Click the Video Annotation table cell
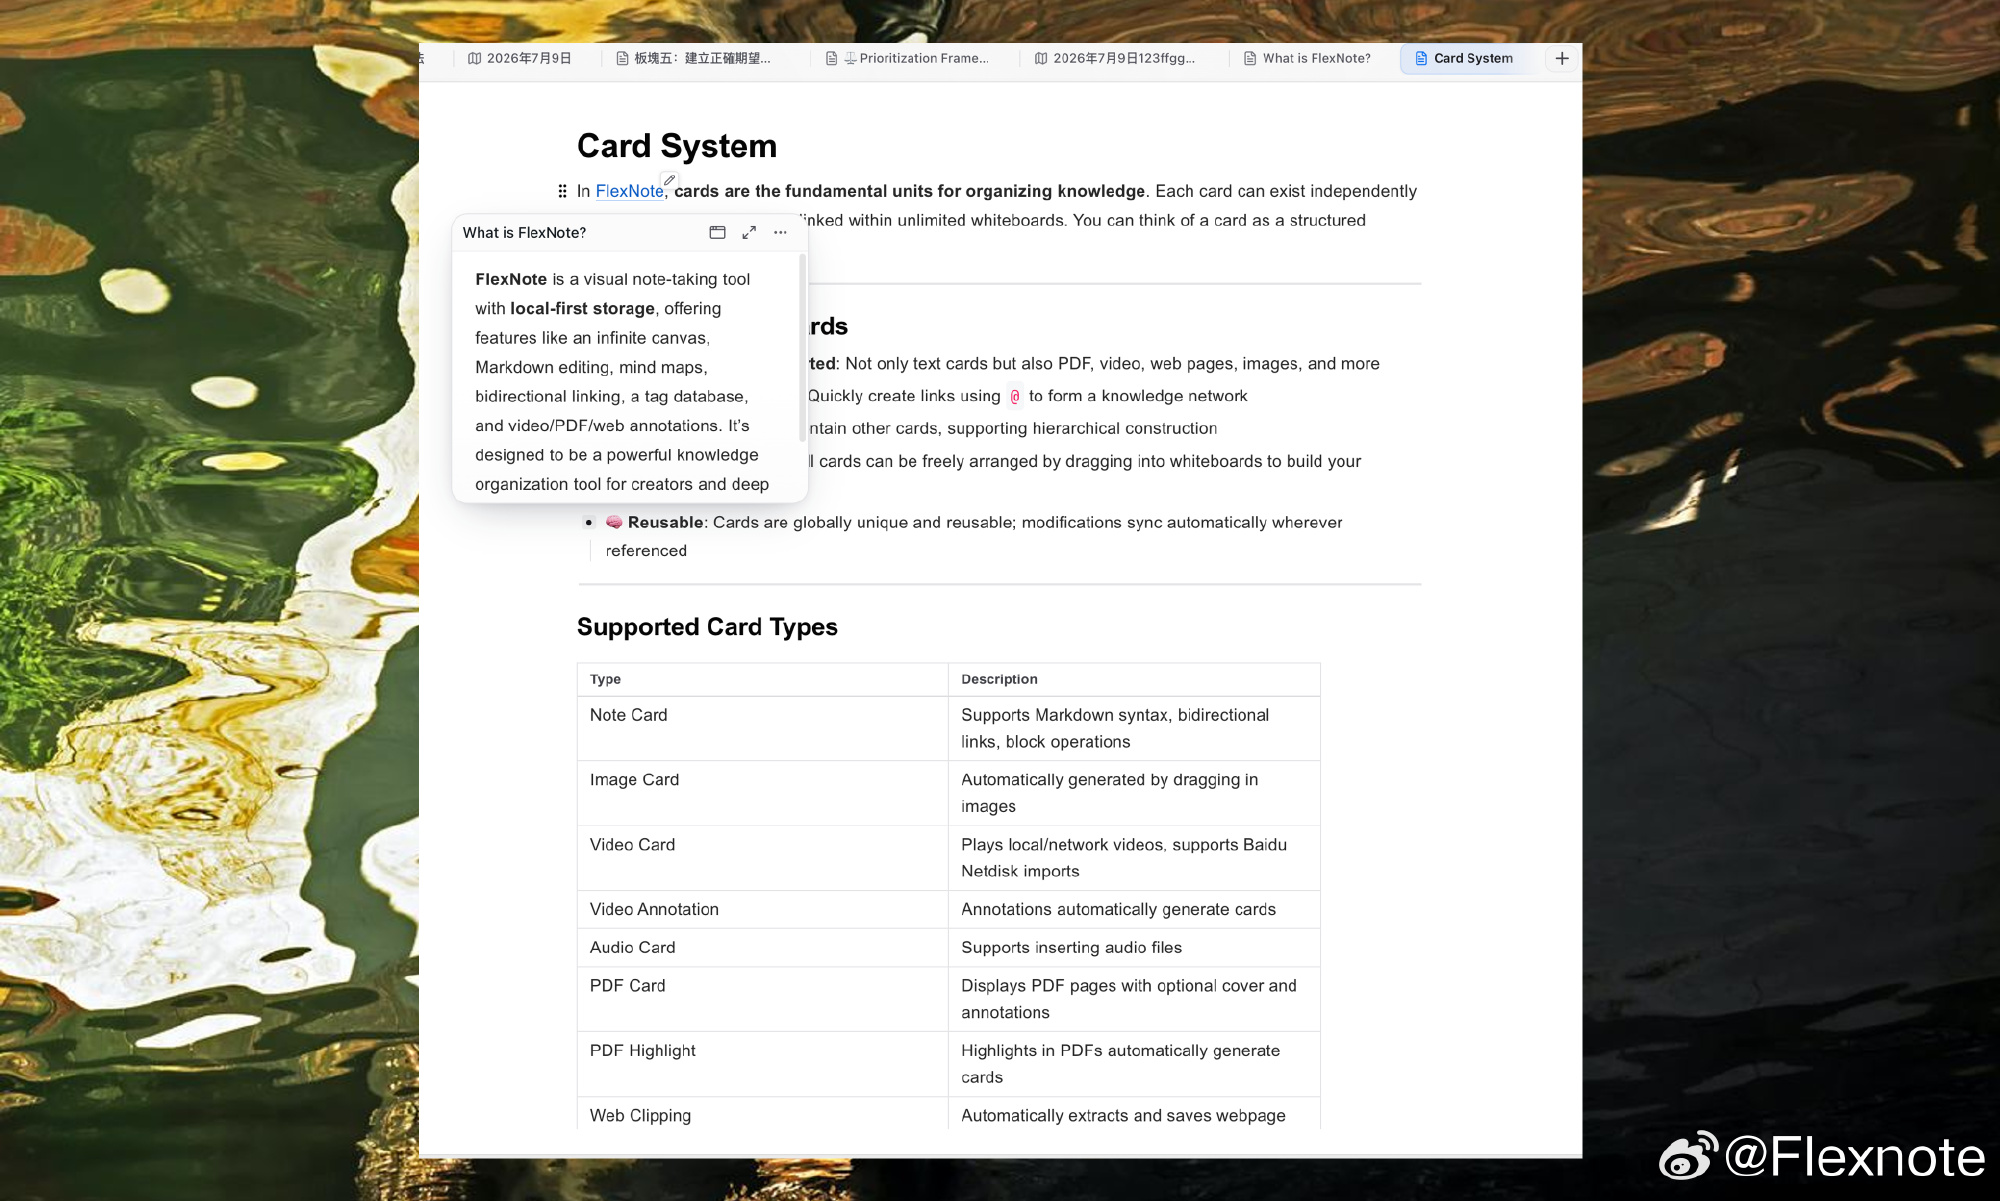 tap(762, 909)
